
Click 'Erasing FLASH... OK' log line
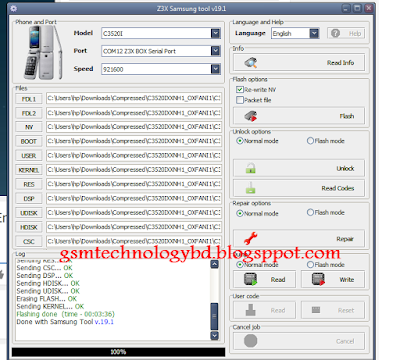pyautogui.click(x=47, y=299)
